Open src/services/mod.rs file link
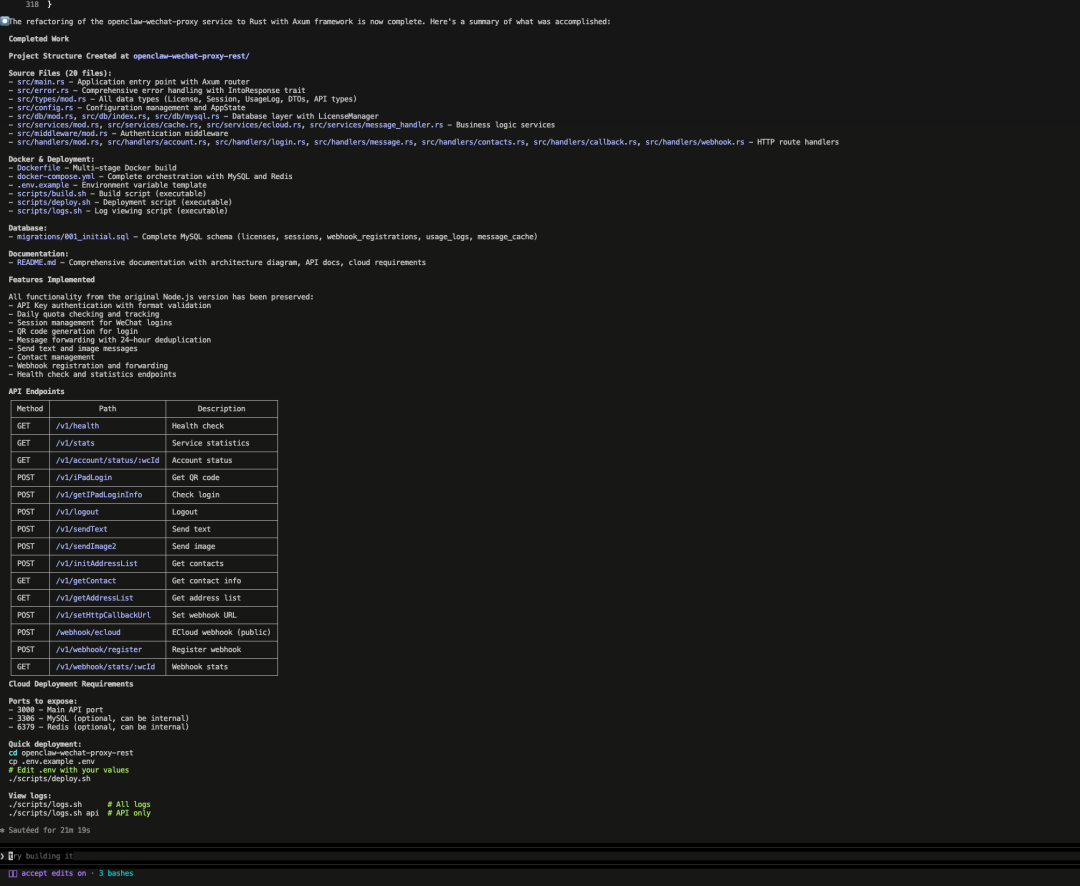Image resolution: width=1080 pixels, height=886 pixels. (x=58, y=125)
